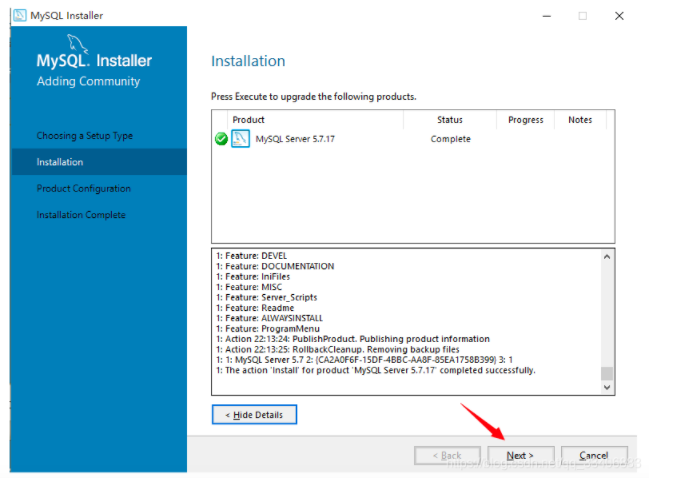Select Choosing a Setup Type step

point(85,135)
